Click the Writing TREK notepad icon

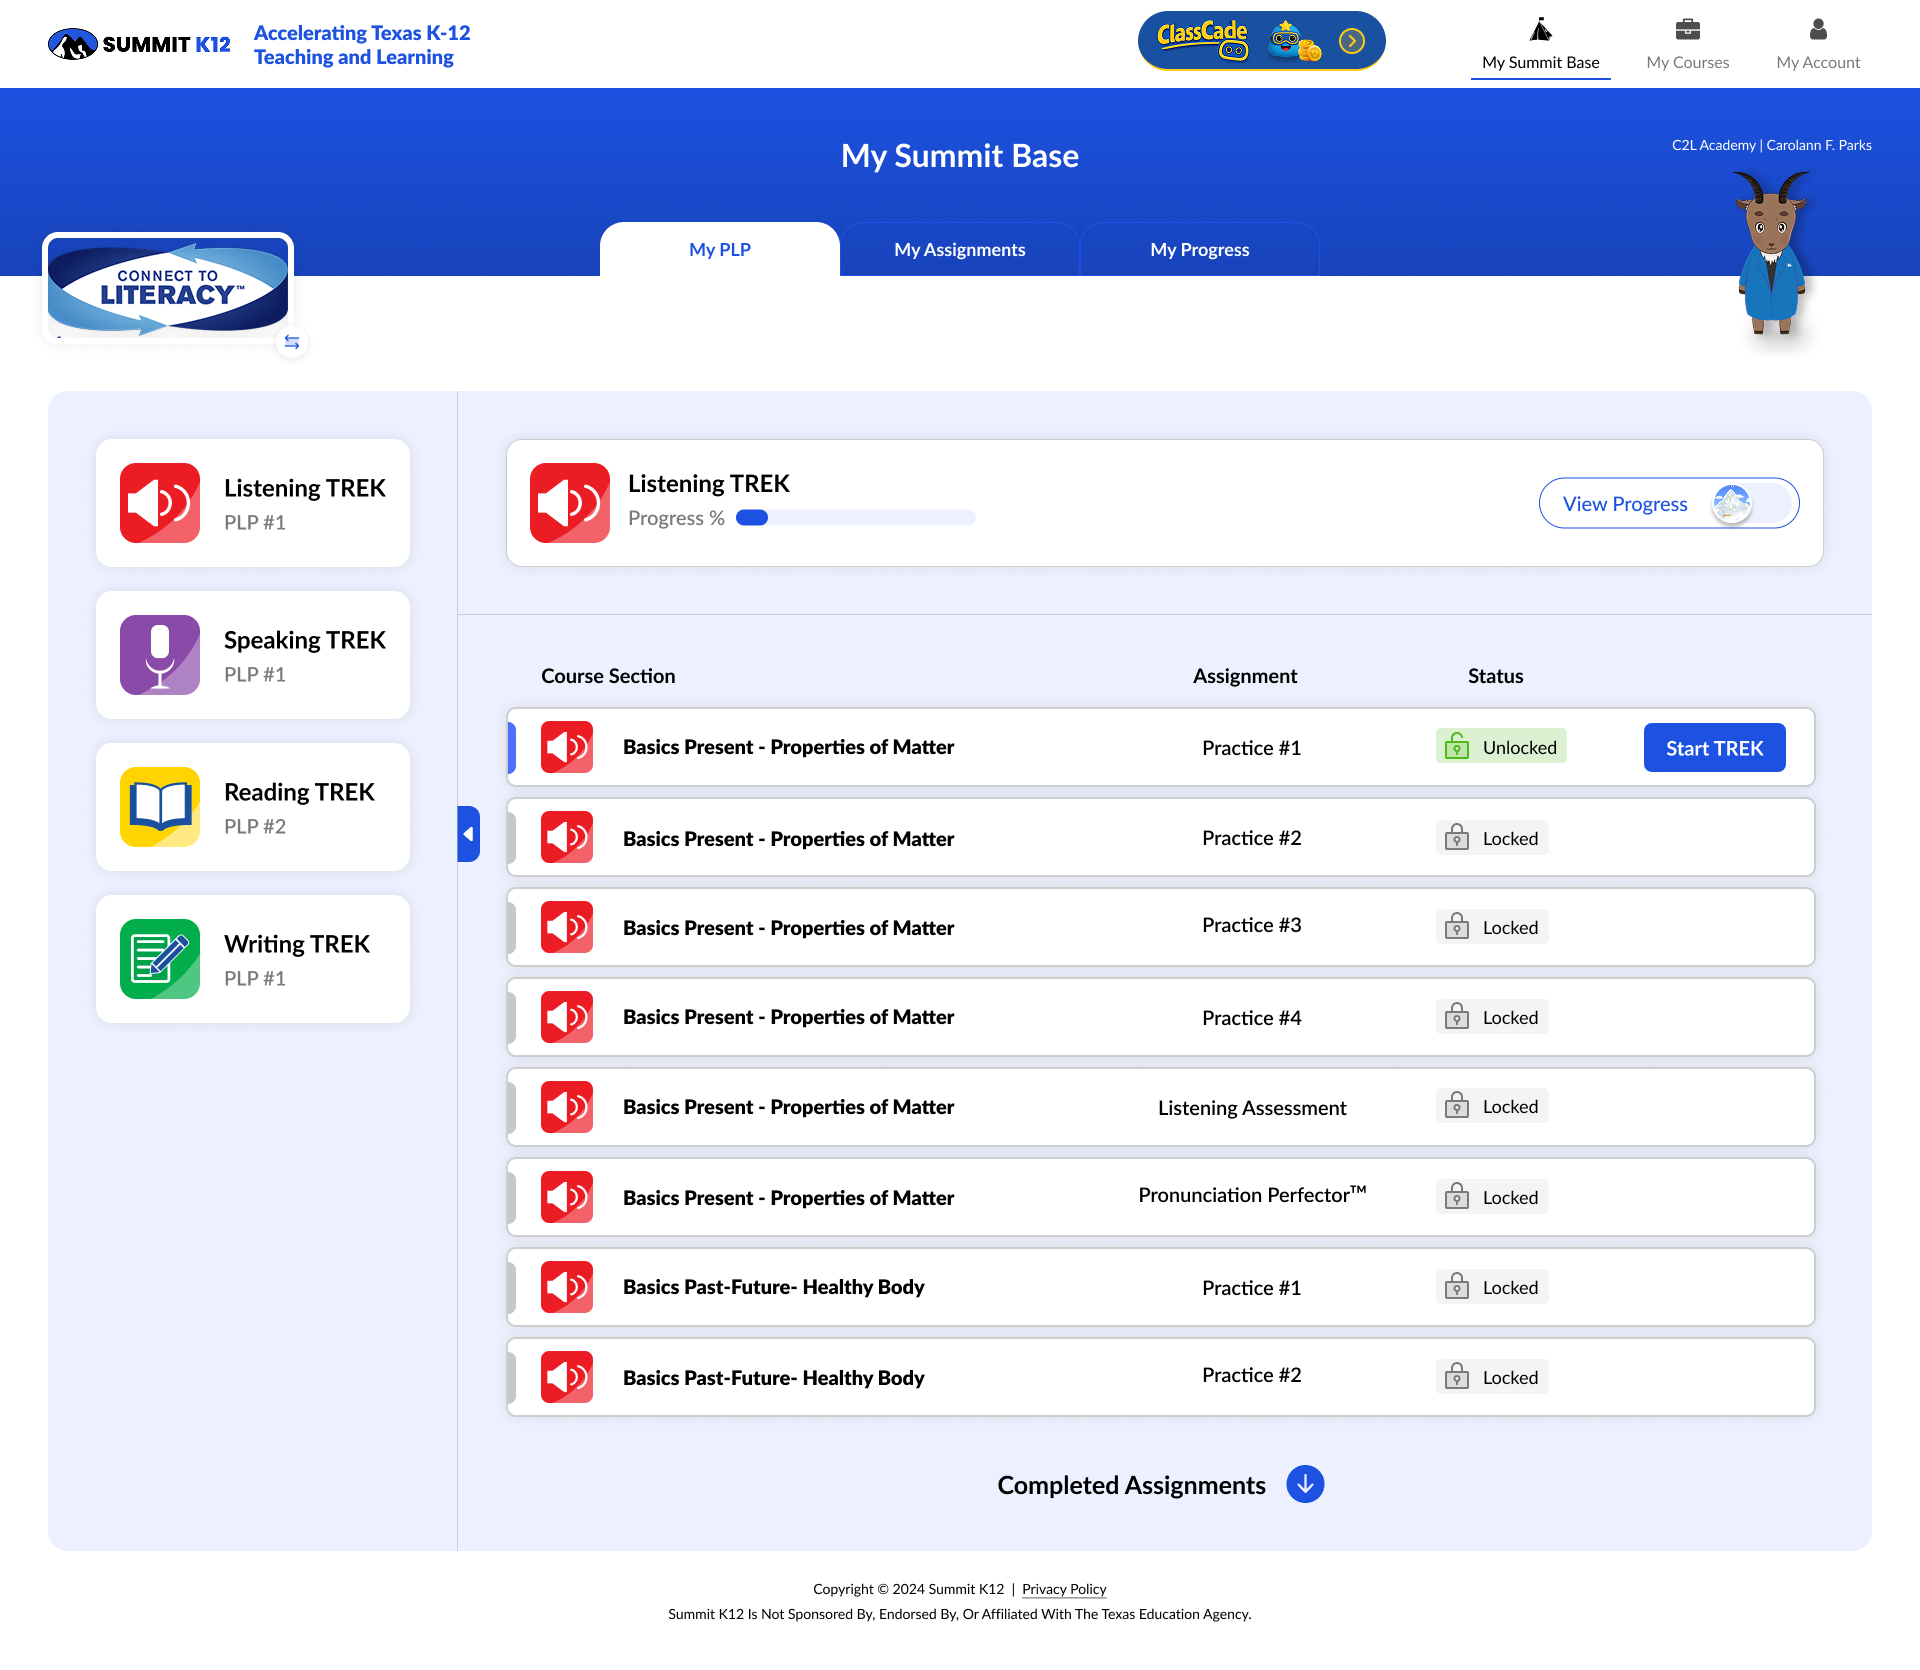point(160,959)
